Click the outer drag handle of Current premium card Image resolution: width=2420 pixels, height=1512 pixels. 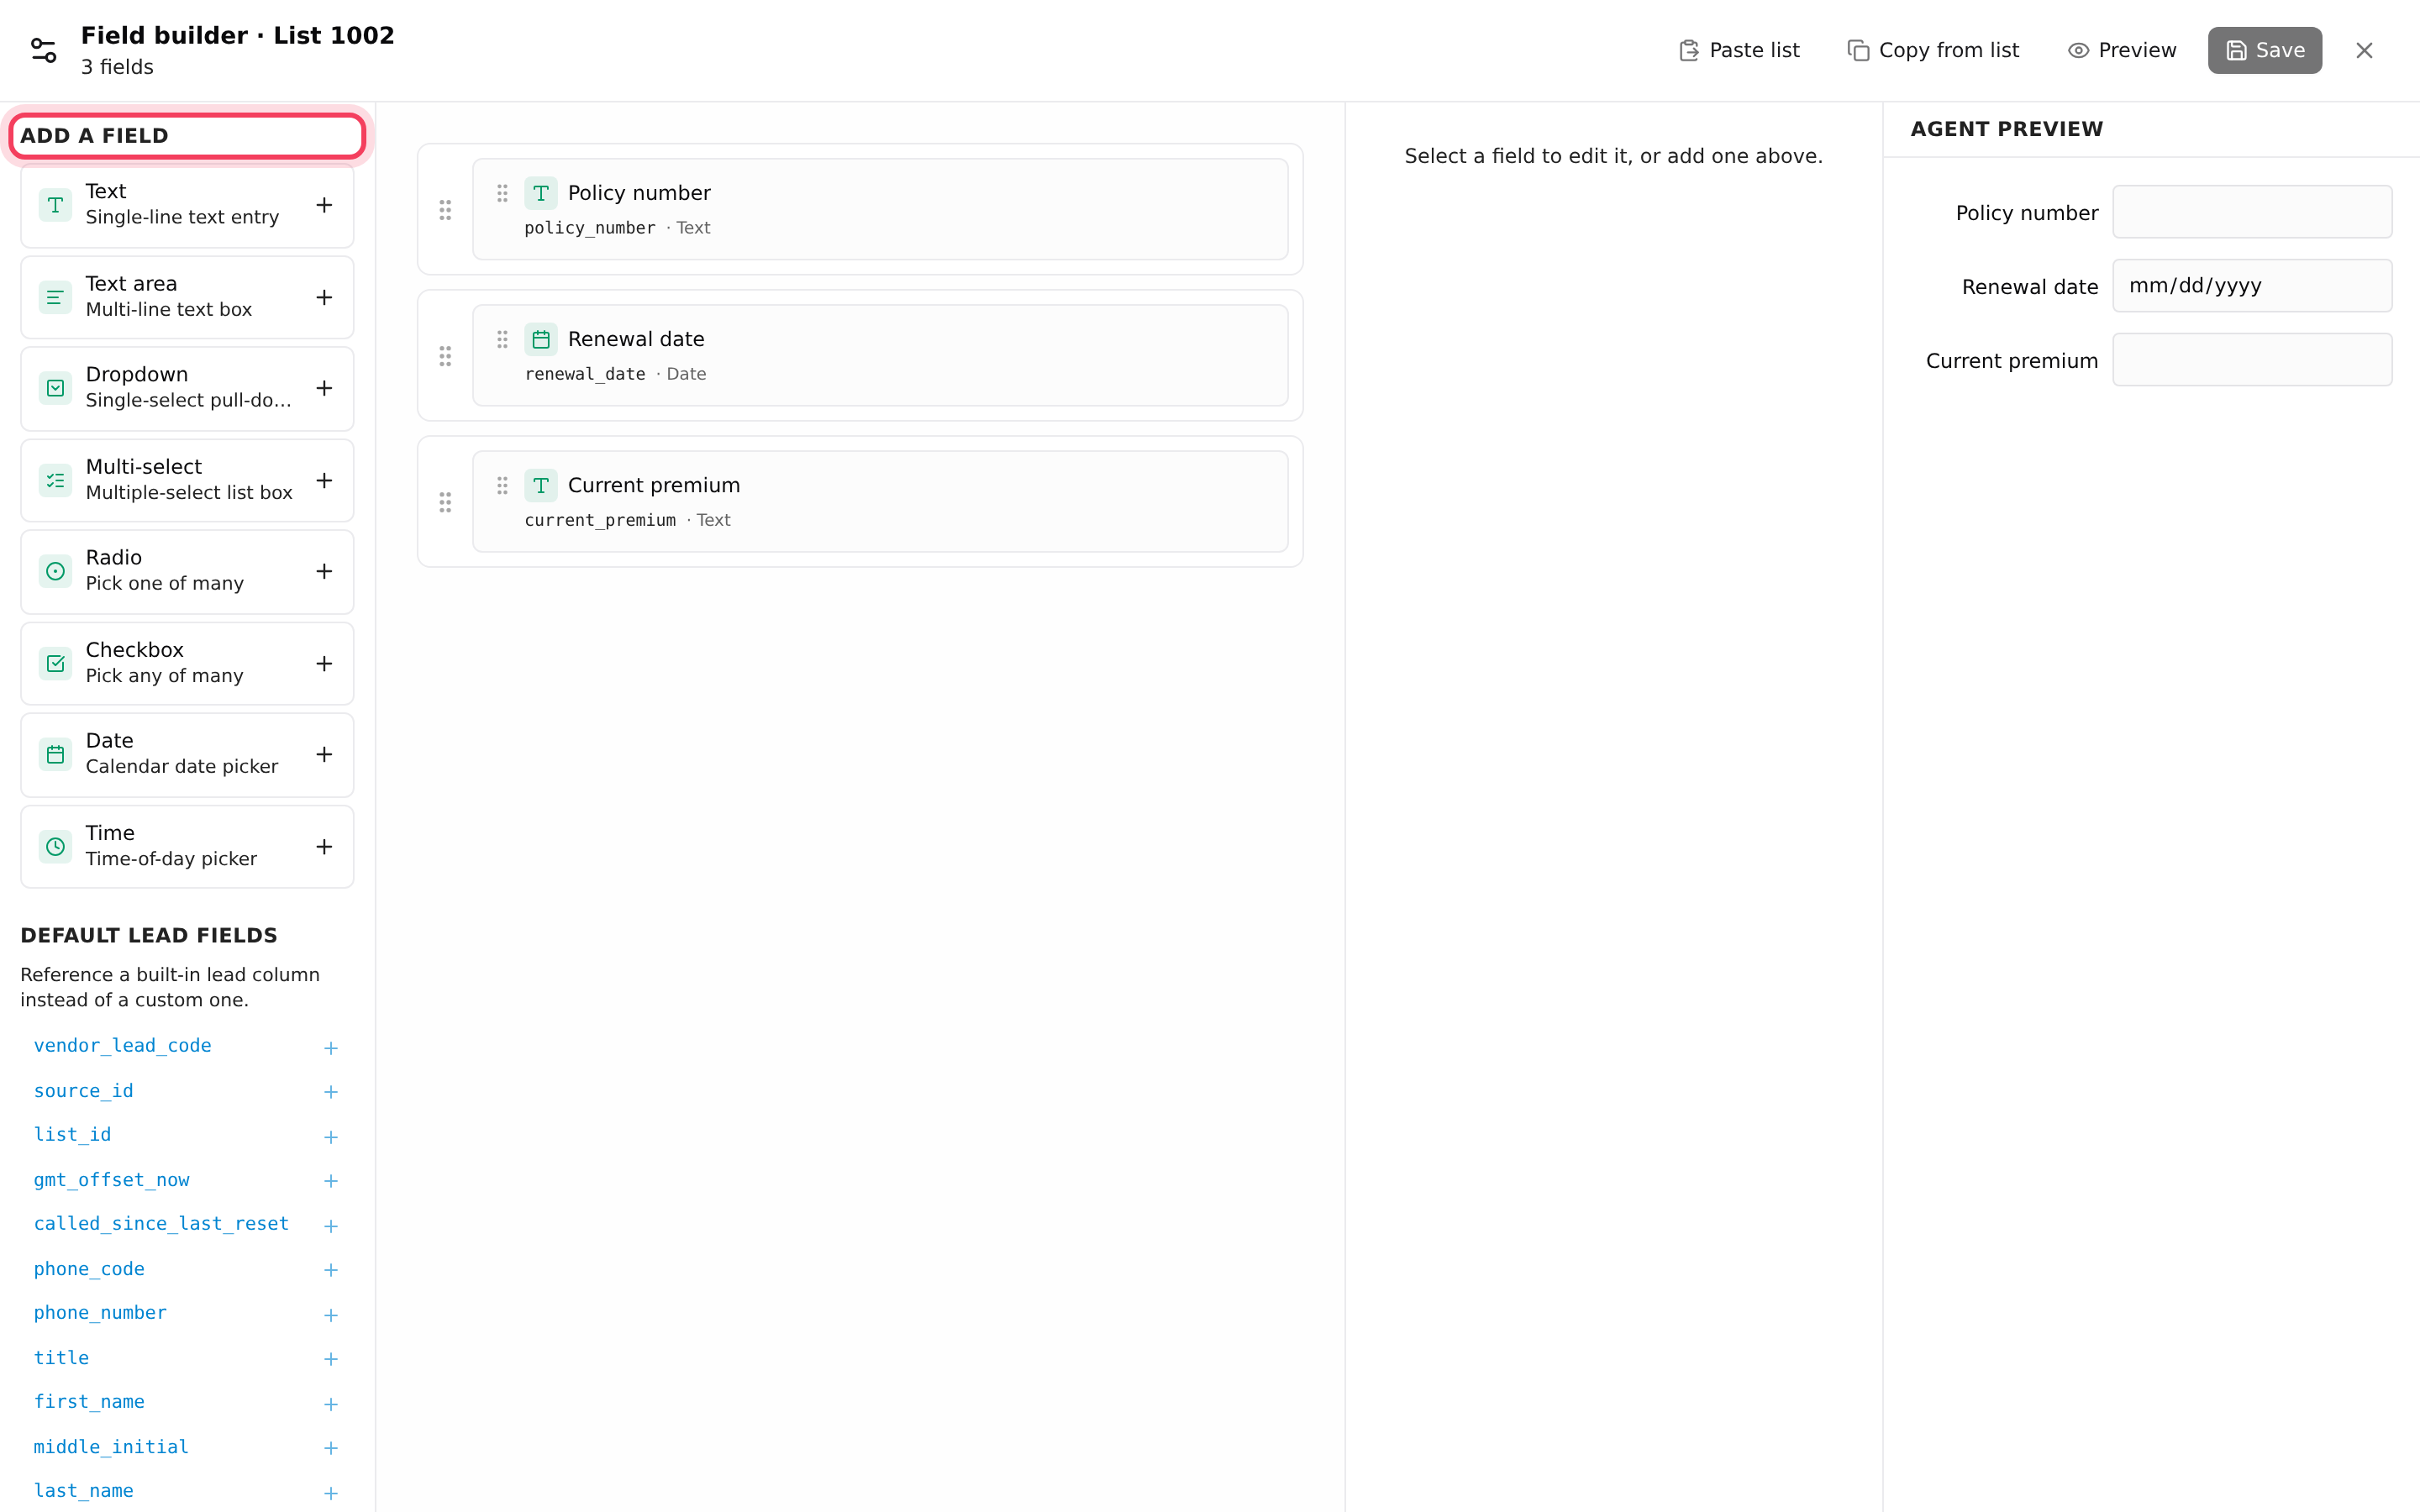[445, 502]
